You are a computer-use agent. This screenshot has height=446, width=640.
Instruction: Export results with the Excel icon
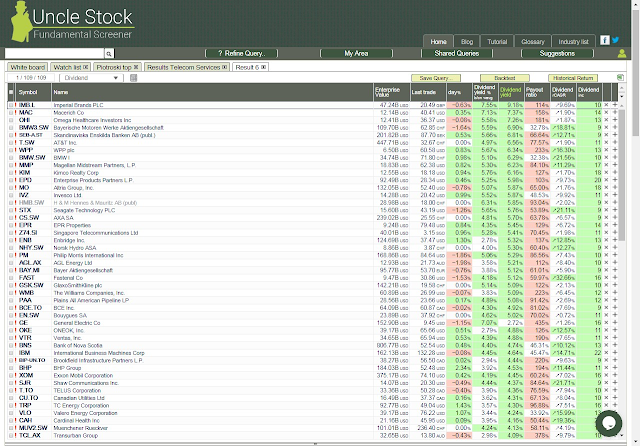pyautogui.click(x=620, y=78)
